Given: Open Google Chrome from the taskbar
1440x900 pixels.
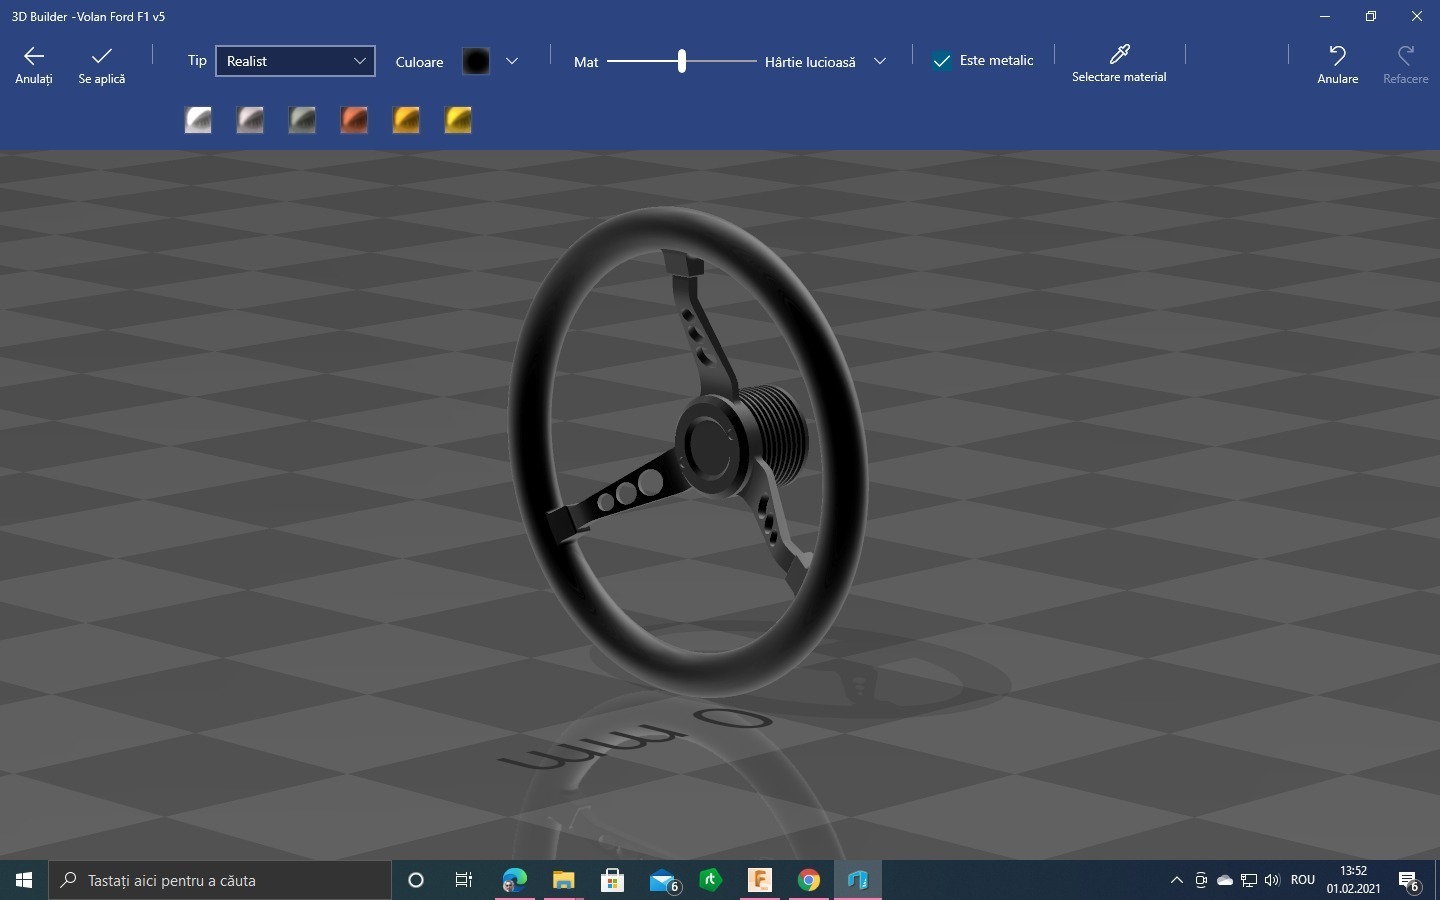Looking at the screenshot, I should pos(809,880).
